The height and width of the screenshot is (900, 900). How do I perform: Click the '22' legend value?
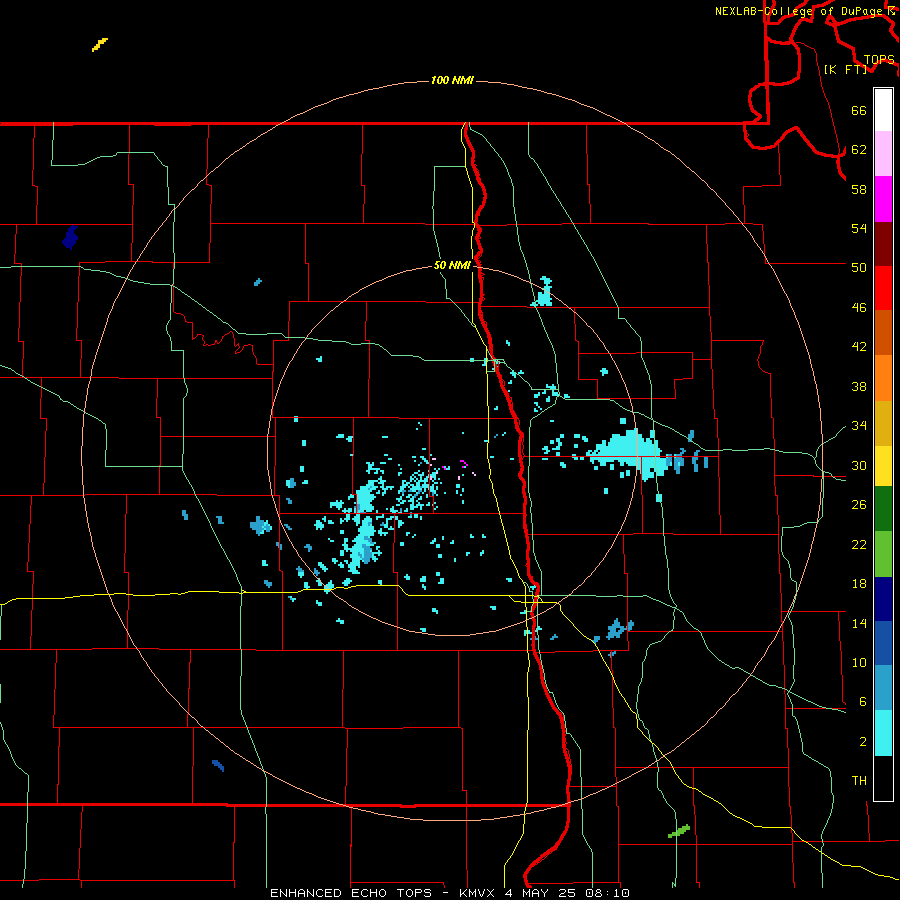coord(859,544)
